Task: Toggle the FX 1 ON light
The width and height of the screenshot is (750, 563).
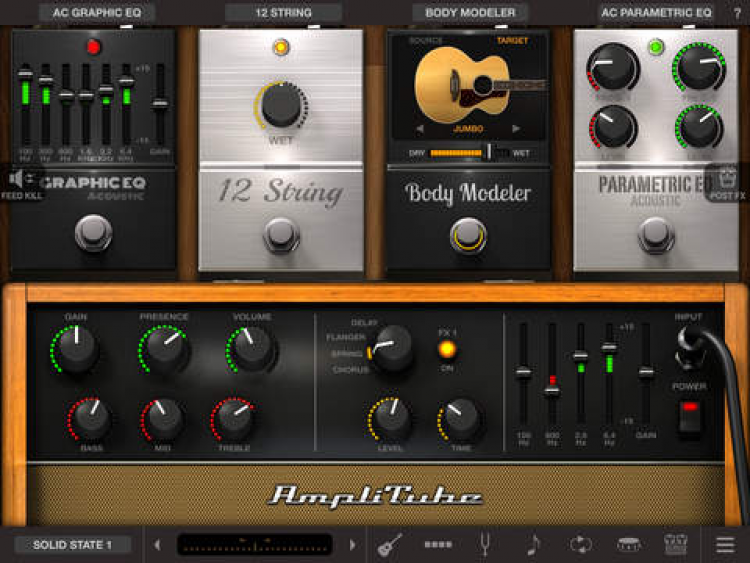Action: pyautogui.click(x=447, y=350)
